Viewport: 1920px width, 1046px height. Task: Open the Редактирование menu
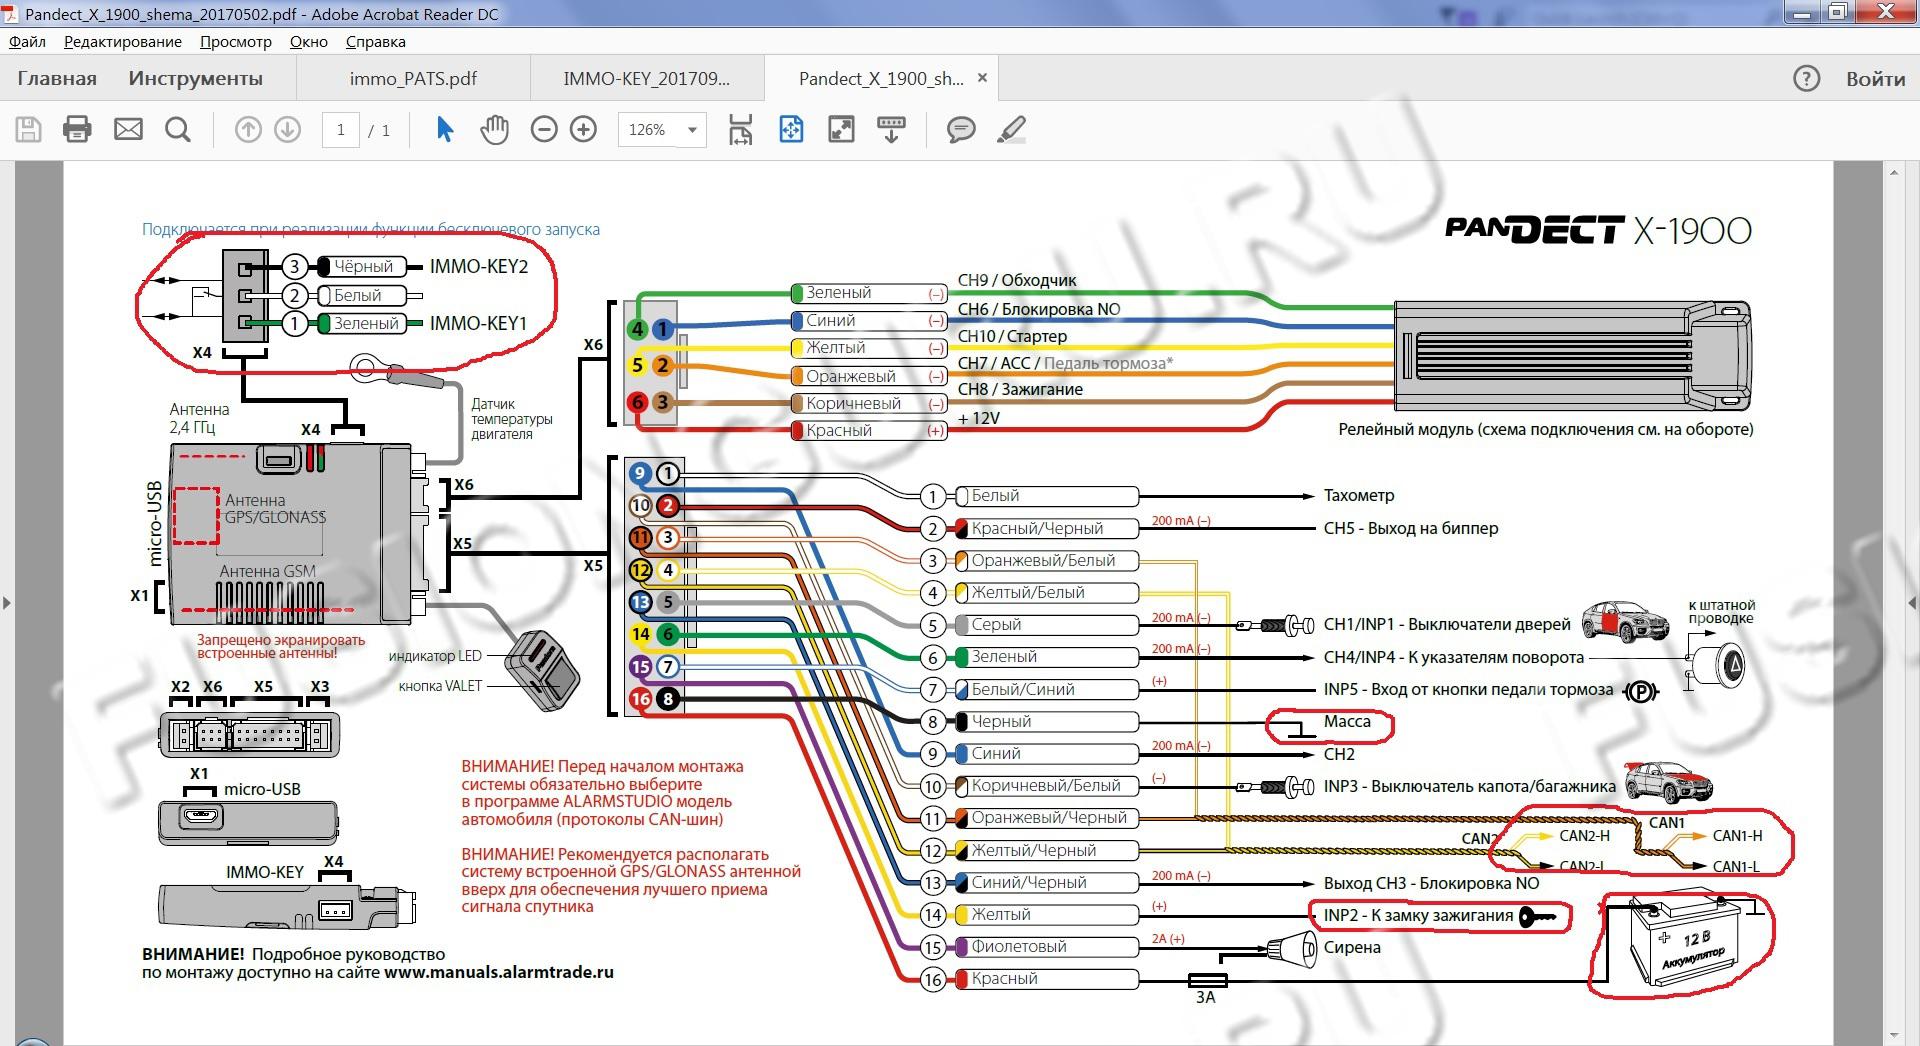pyautogui.click(x=123, y=42)
